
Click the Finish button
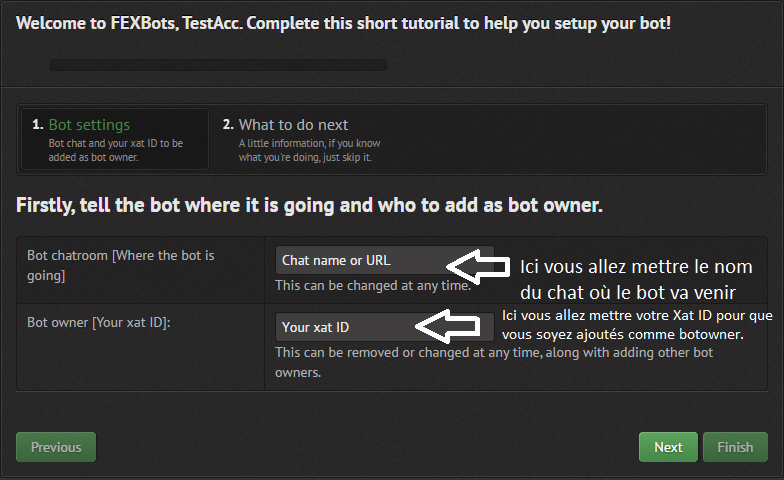[735, 447]
